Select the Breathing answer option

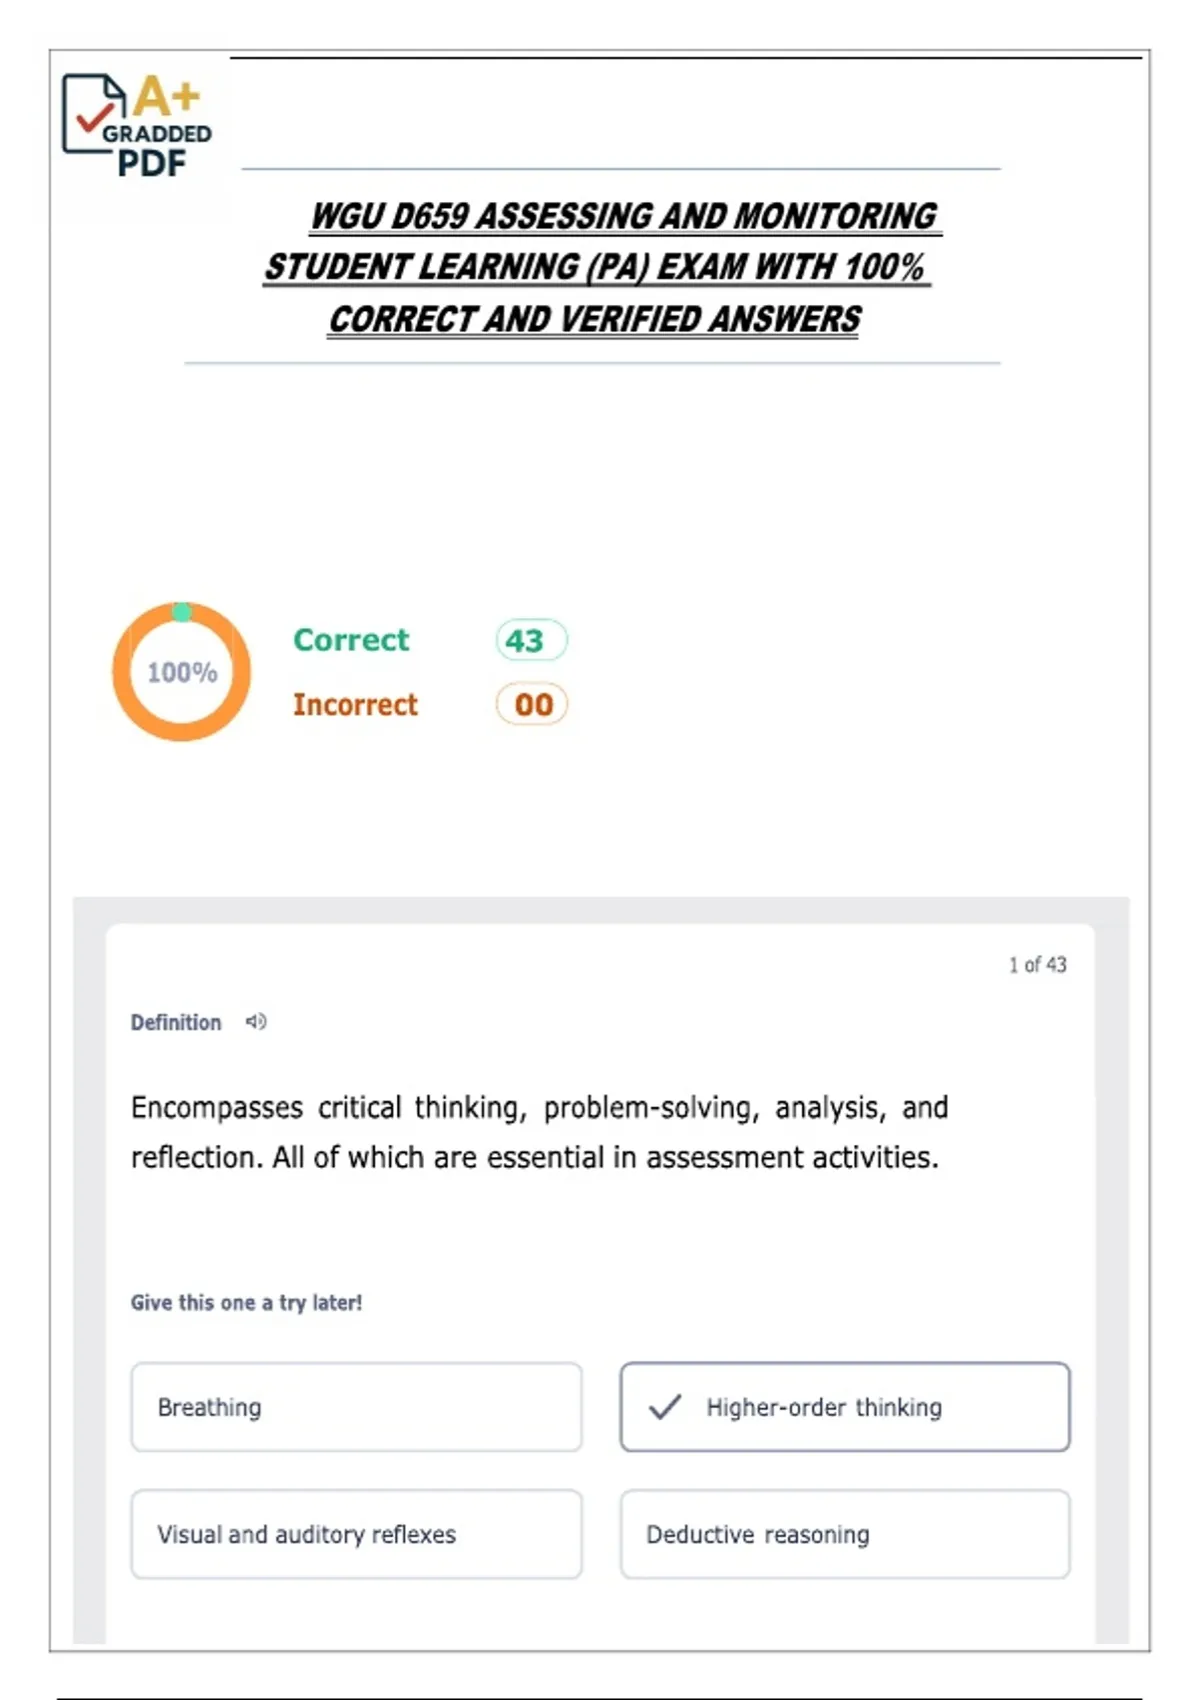point(355,1407)
